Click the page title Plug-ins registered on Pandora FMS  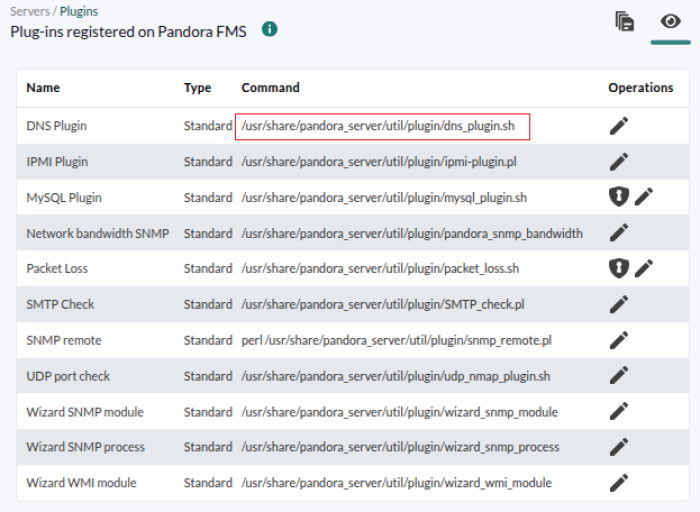click(128, 32)
